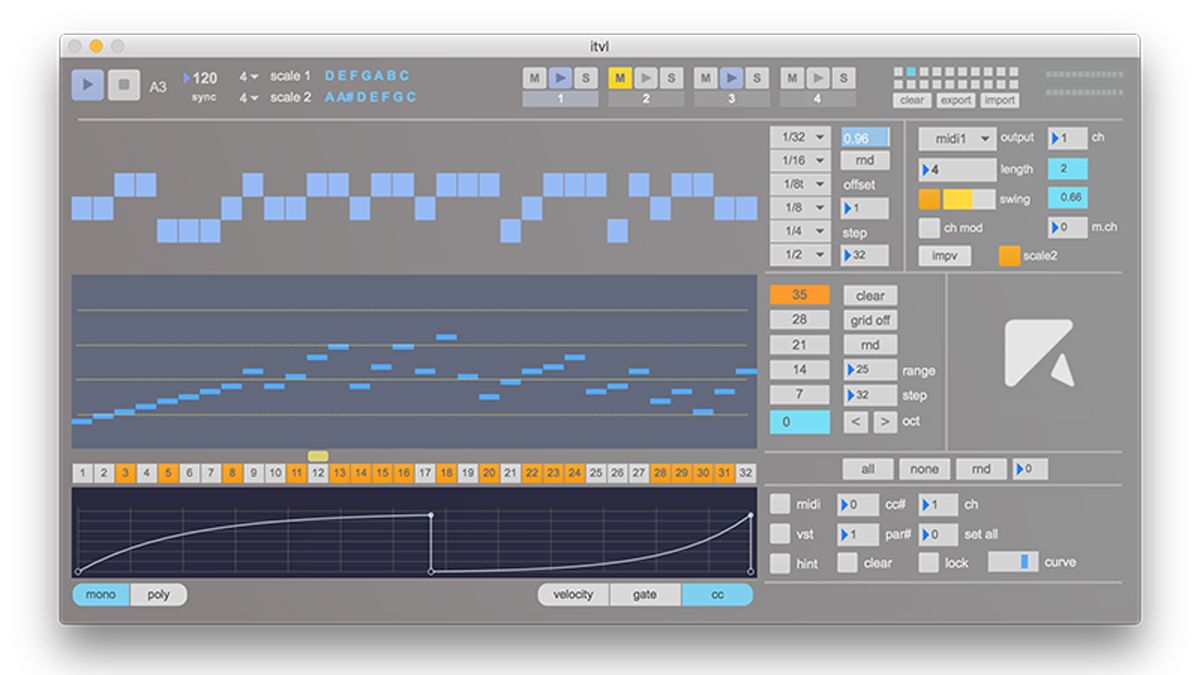The width and height of the screenshot is (1200, 675).
Task: Enable the lock checkbox
Action: coord(928,561)
